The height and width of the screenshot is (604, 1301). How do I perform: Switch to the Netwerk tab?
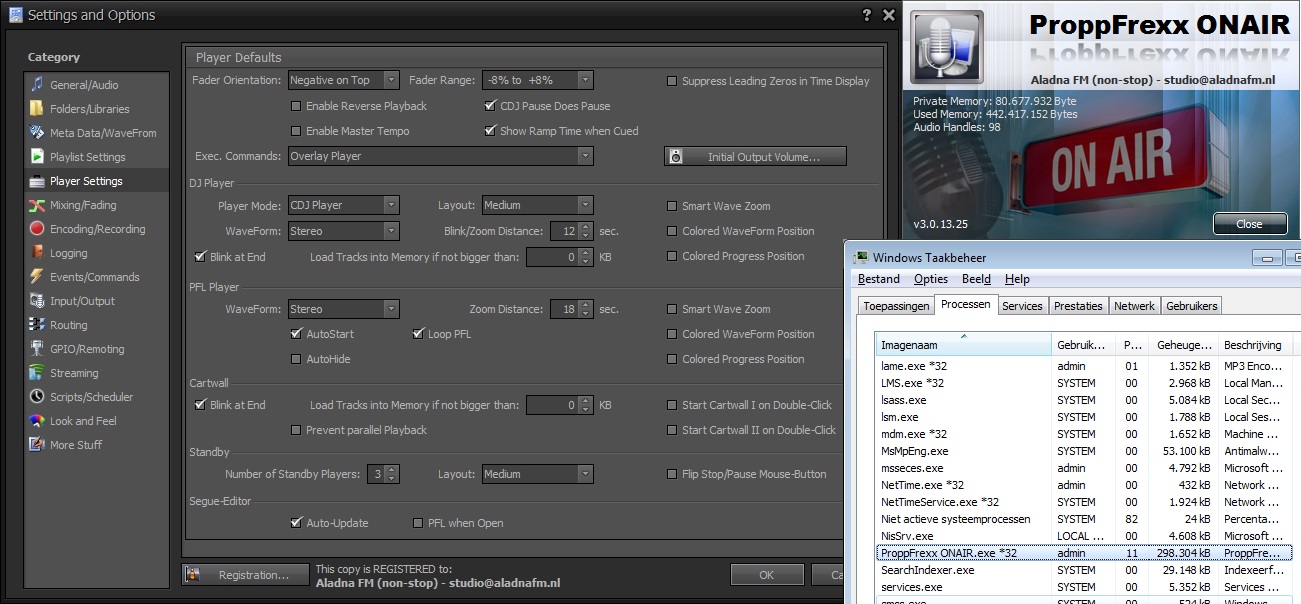[1134, 306]
